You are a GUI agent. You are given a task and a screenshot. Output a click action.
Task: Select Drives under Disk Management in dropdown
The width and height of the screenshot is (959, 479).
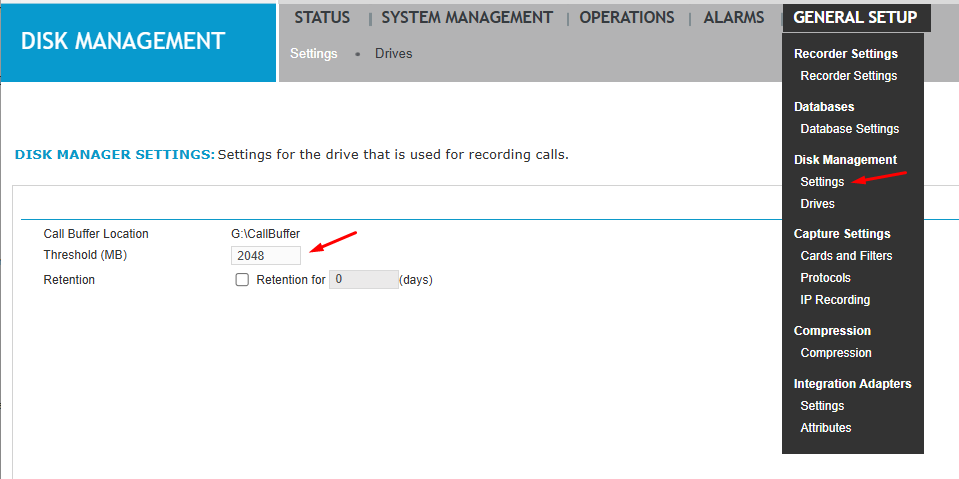coord(817,204)
